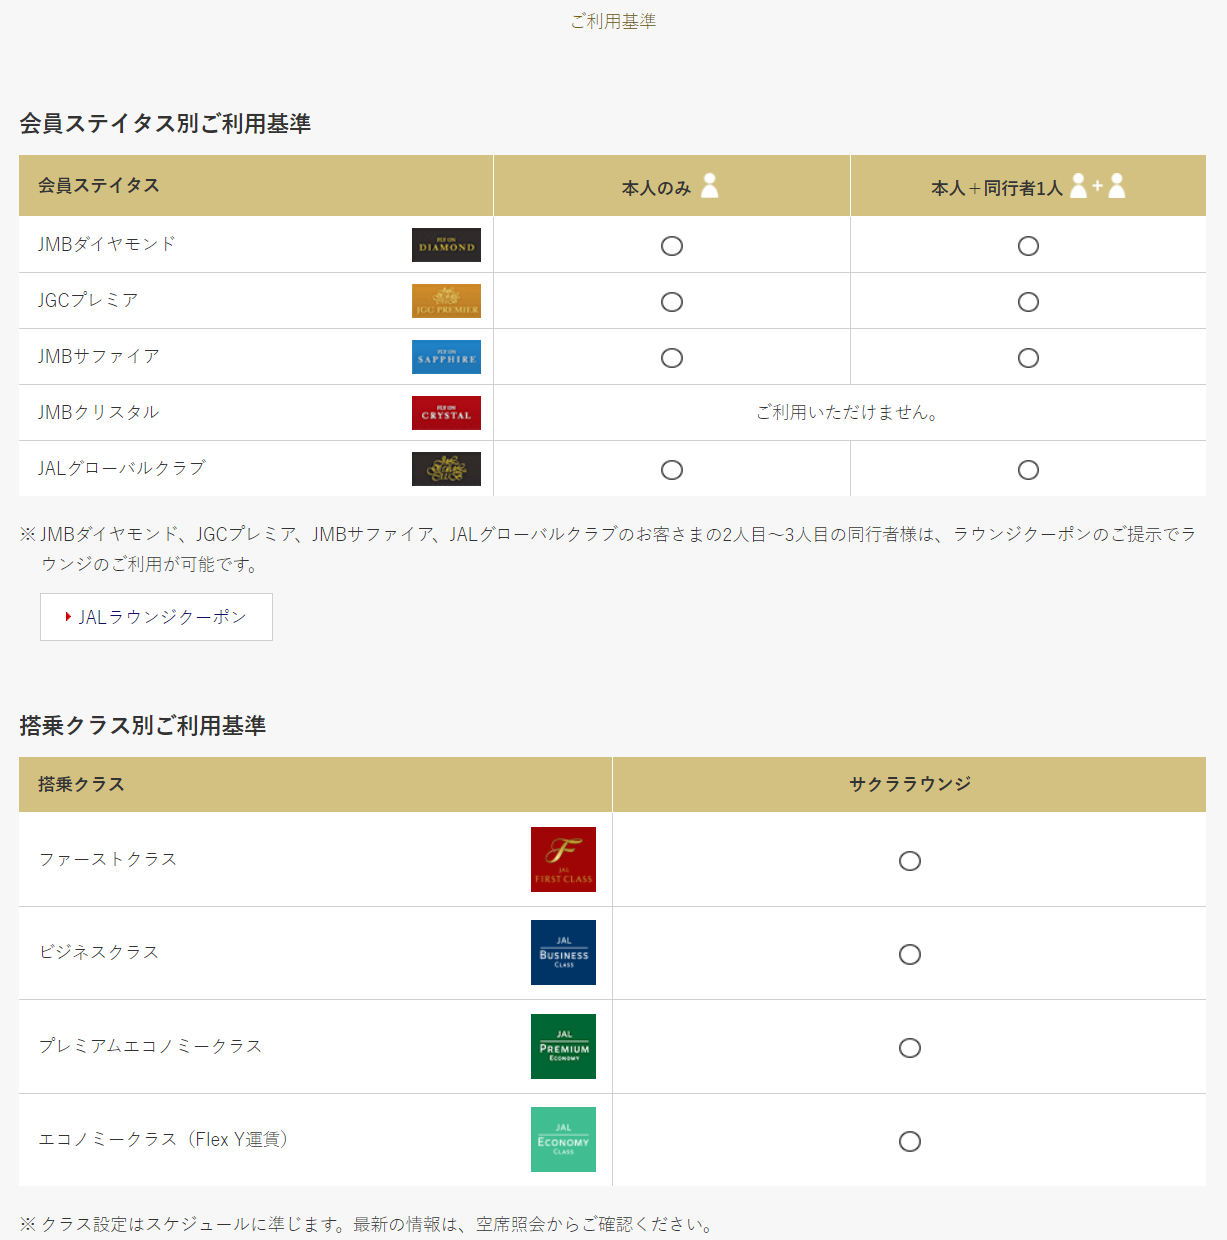Viewport: 1227px width, 1240px height.
Task: Click the JAL Global Club badge
Action: click(446, 469)
